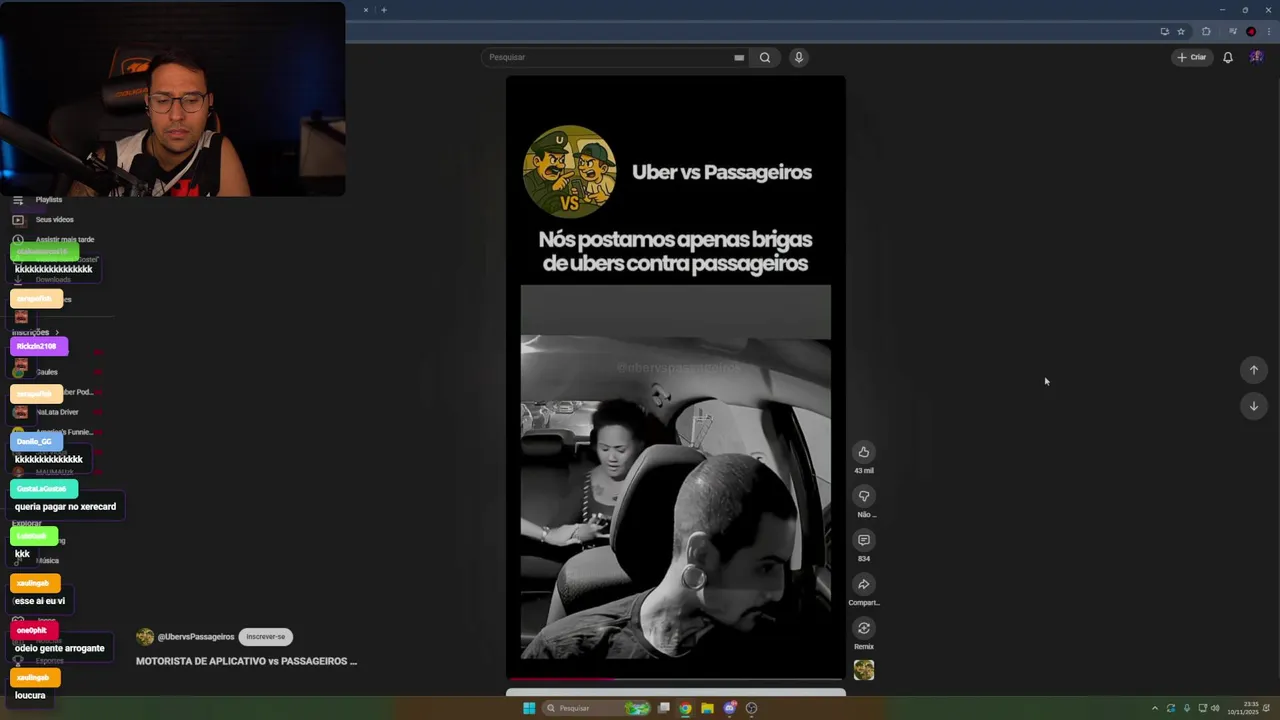Viewport: 1280px width, 720px height.
Task: Click the Criar create button
Action: [1191, 57]
